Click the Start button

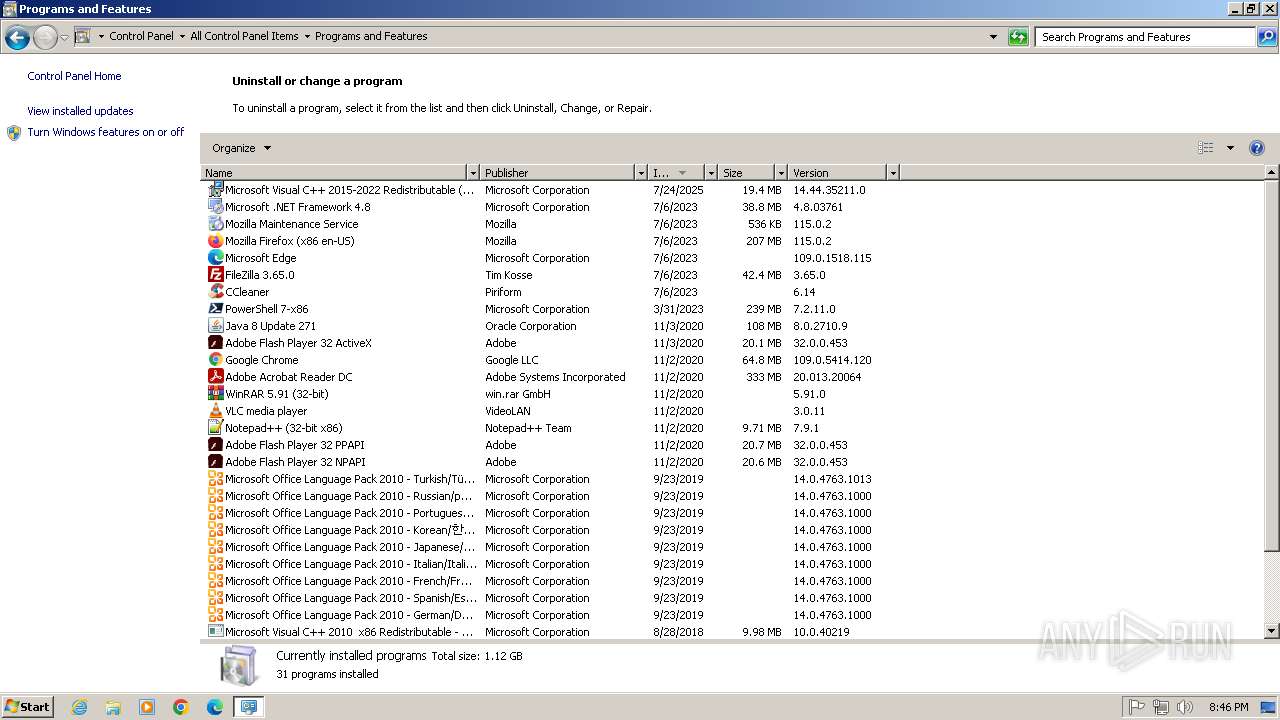[x=27, y=707]
